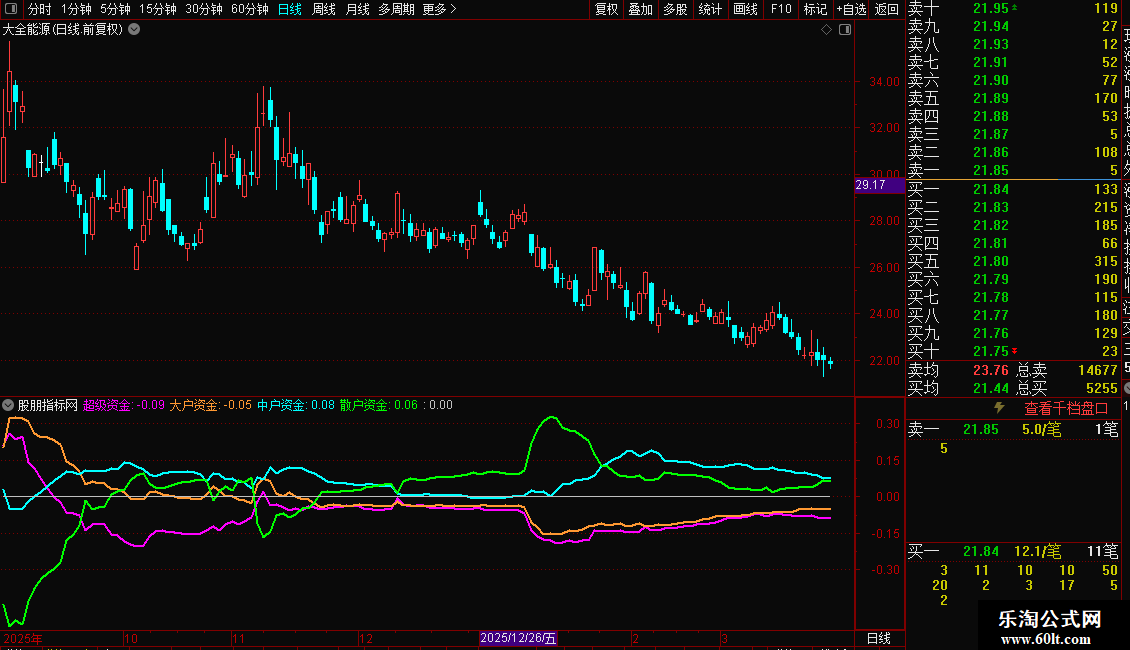Switch to 周线 weekly chart tab
Screen dimensions: 1130x650
pyautogui.click(x=324, y=10)
